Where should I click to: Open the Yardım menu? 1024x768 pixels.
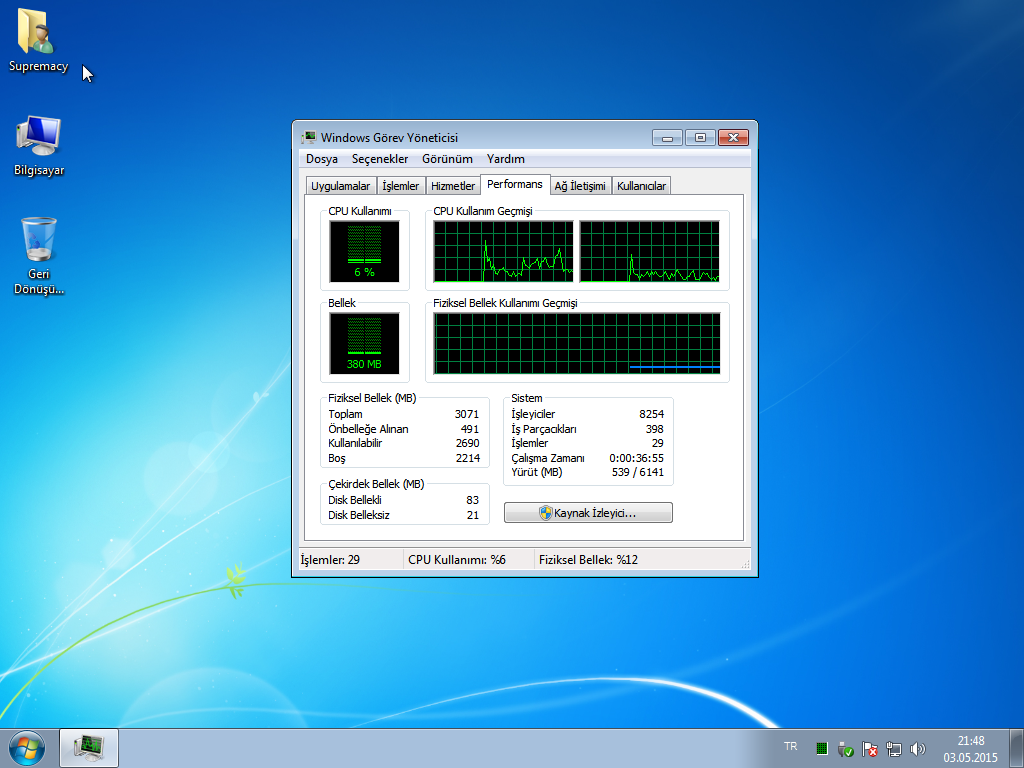tap(505, 159)
